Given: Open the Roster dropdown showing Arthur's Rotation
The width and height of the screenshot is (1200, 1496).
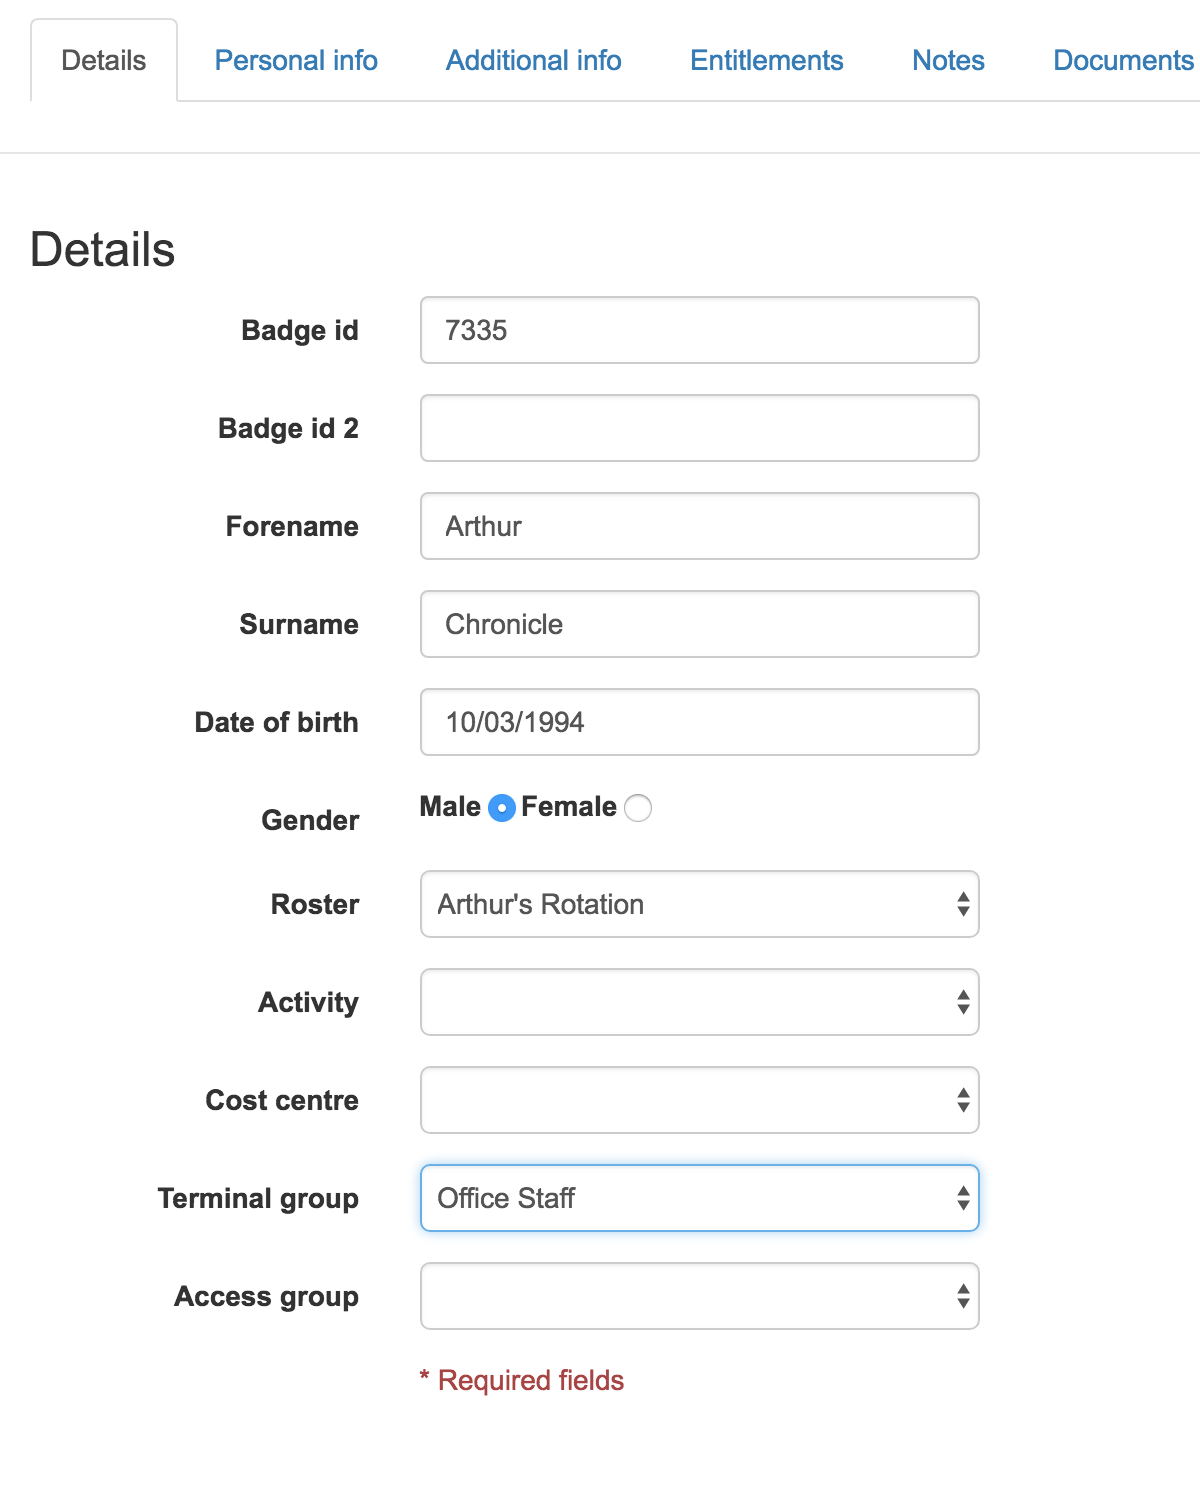Looking at the screenshot, I should 698,904.
